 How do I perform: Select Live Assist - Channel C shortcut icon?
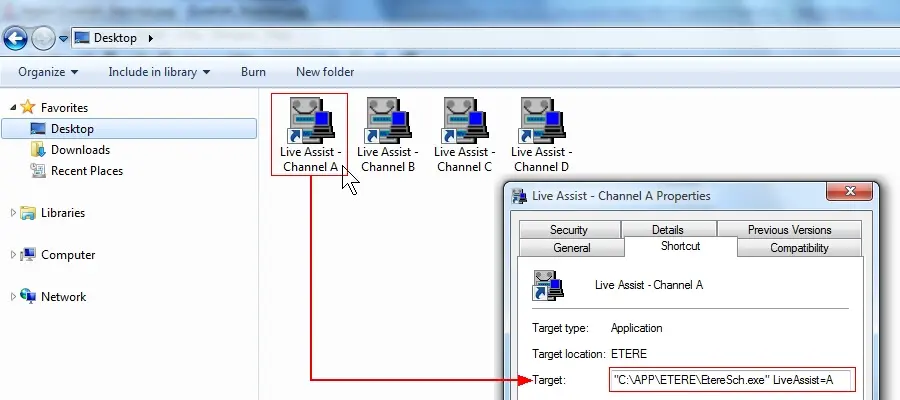coord(464,122)
